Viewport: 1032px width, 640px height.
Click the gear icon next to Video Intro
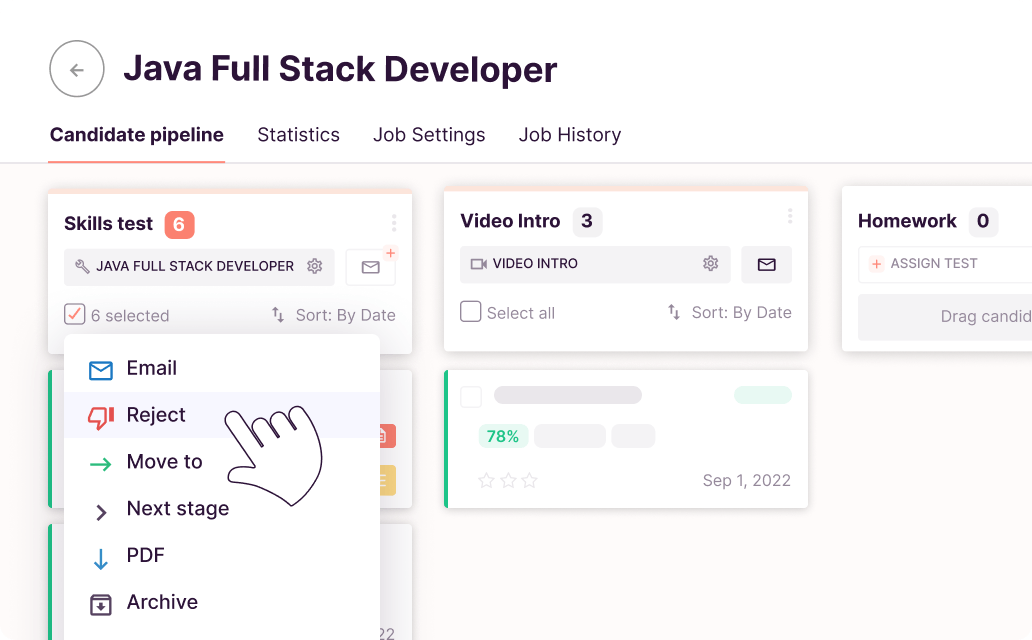click(710, 263)
